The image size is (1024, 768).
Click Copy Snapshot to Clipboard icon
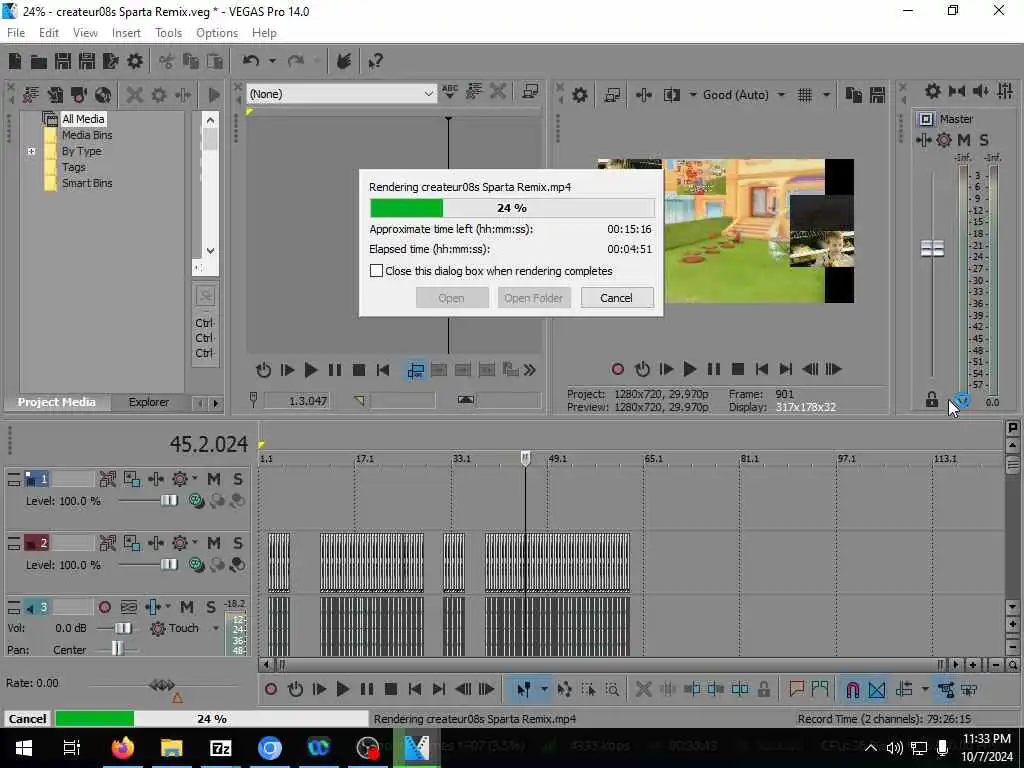click(853, 95)
